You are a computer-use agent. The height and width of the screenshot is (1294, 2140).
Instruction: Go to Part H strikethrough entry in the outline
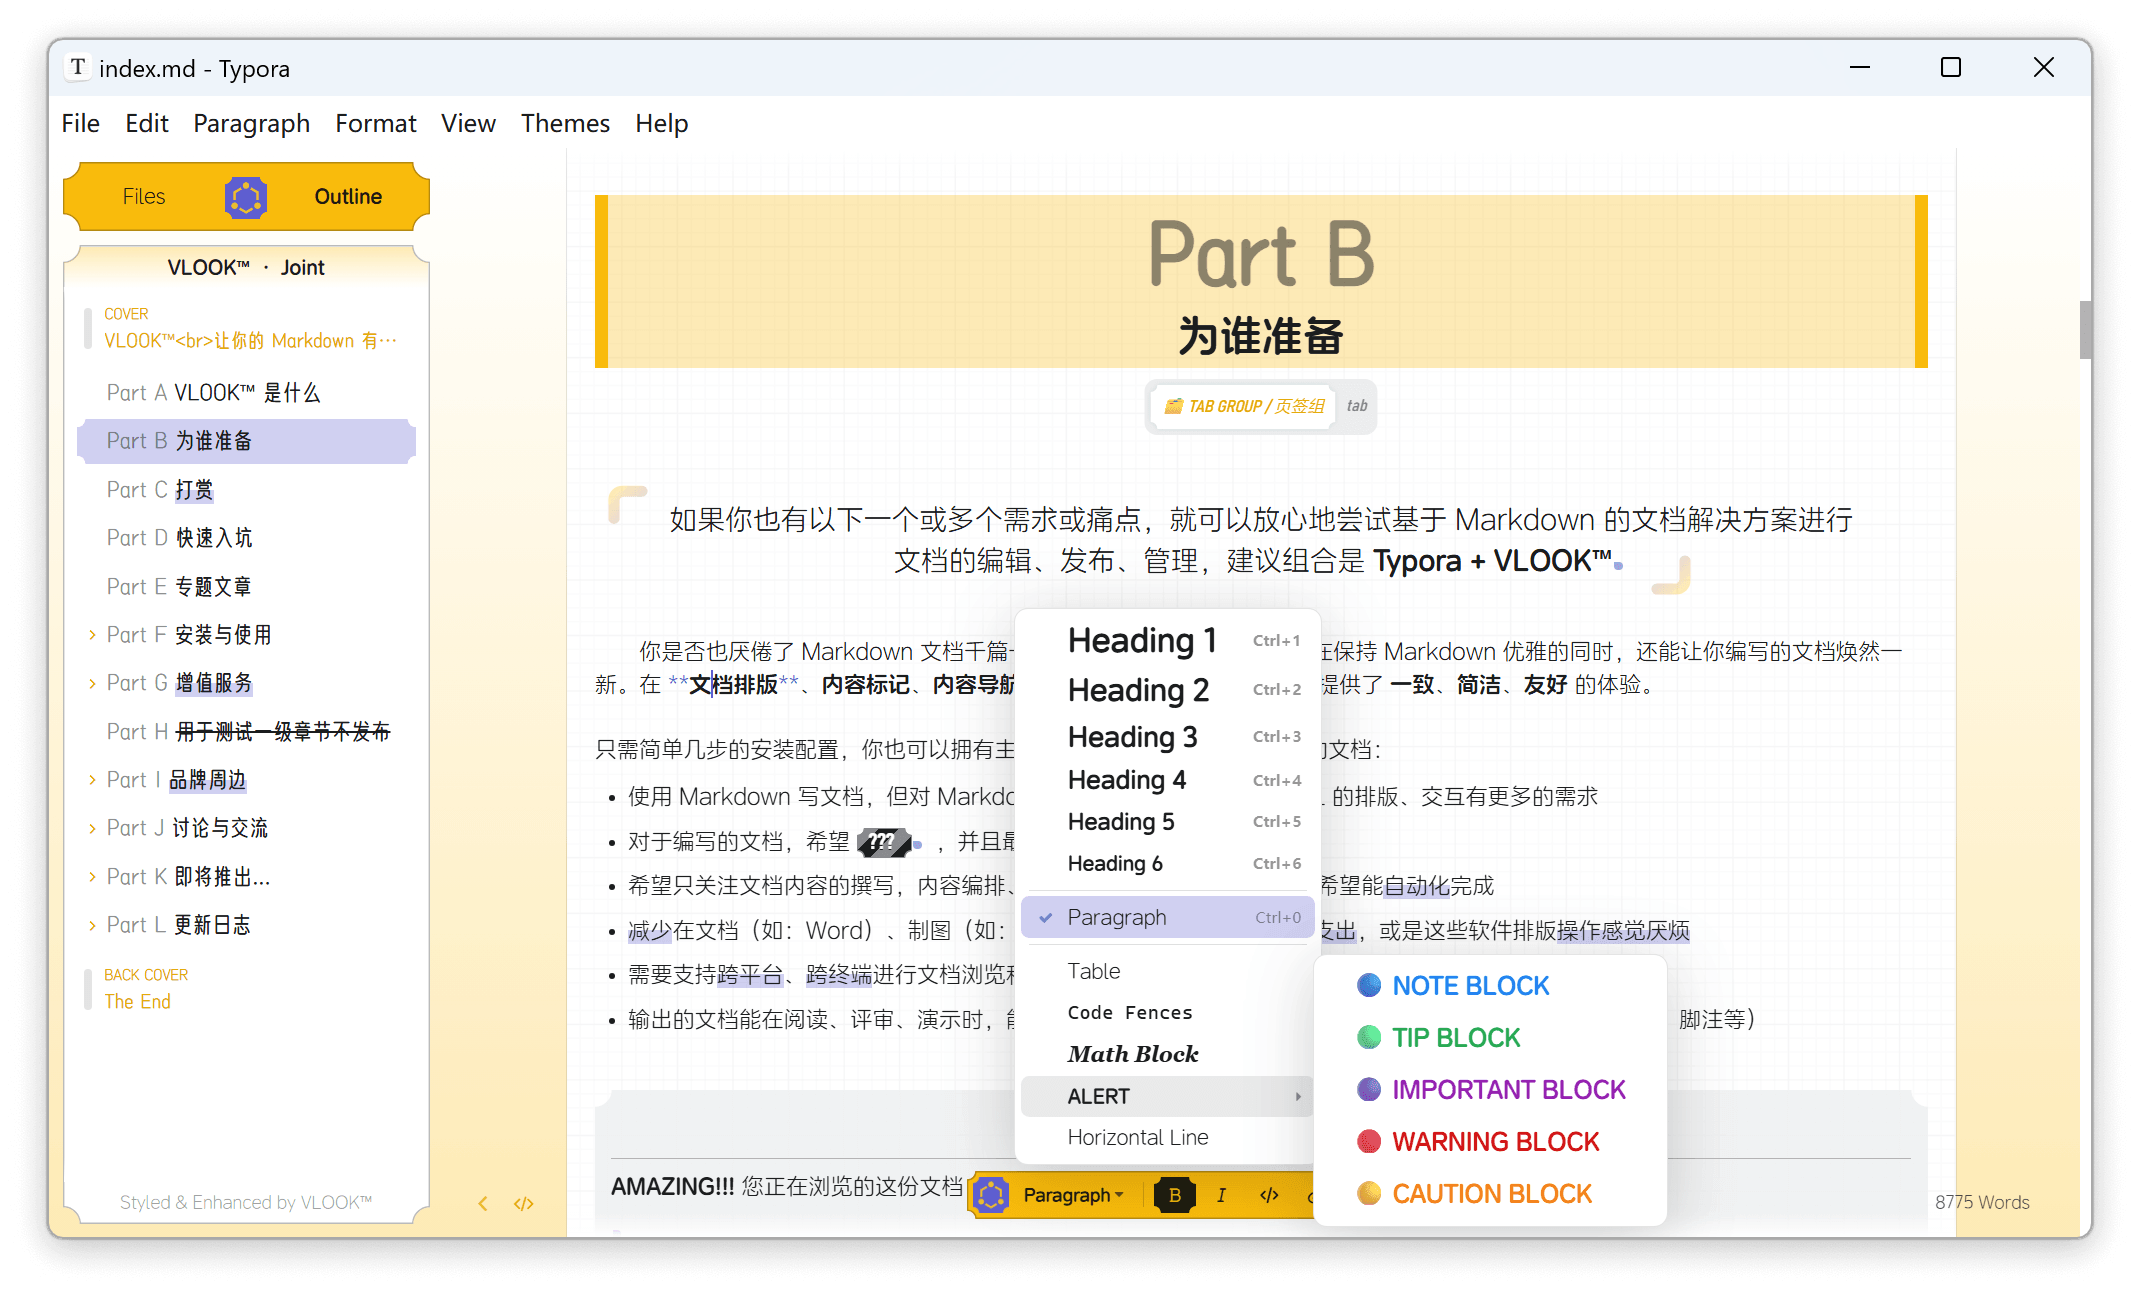click(246, 732)
